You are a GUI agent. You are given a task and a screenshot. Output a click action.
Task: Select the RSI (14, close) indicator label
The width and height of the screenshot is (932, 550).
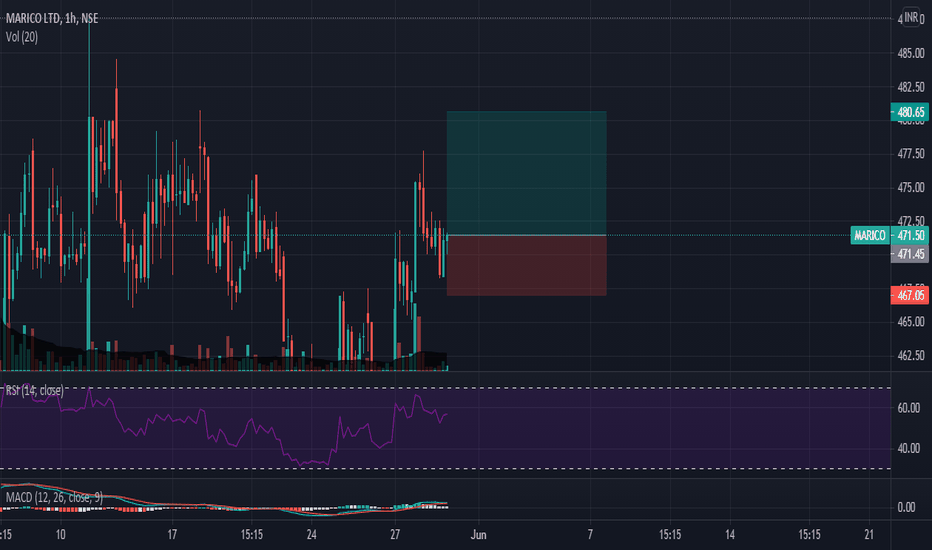(34, 391)
